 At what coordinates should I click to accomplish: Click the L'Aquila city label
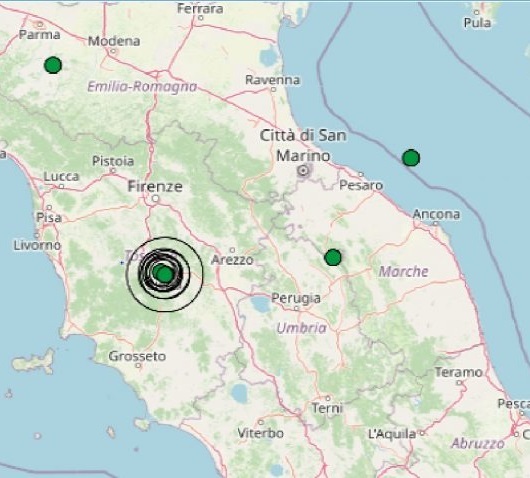click(392, 434)
